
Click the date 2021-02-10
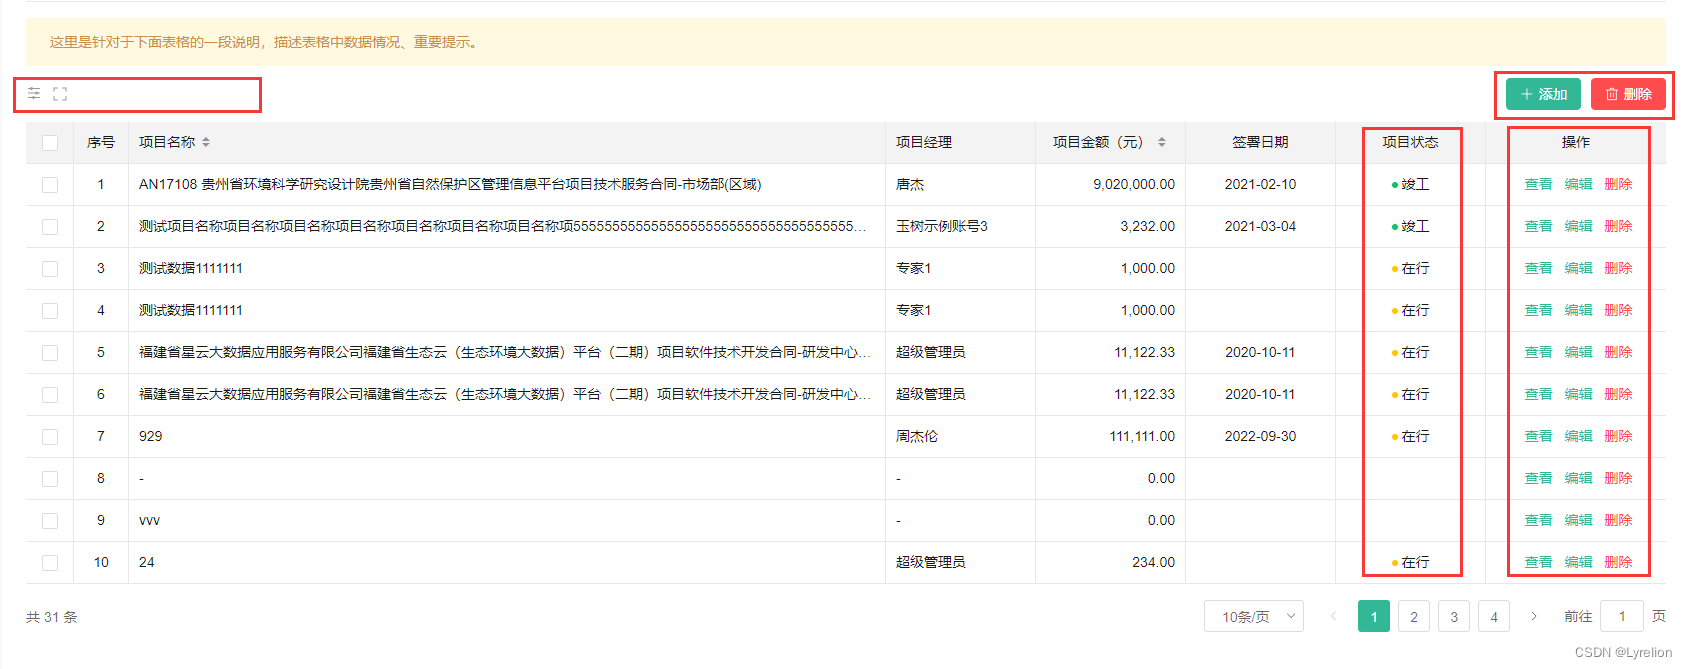[x=1260, y=184]
